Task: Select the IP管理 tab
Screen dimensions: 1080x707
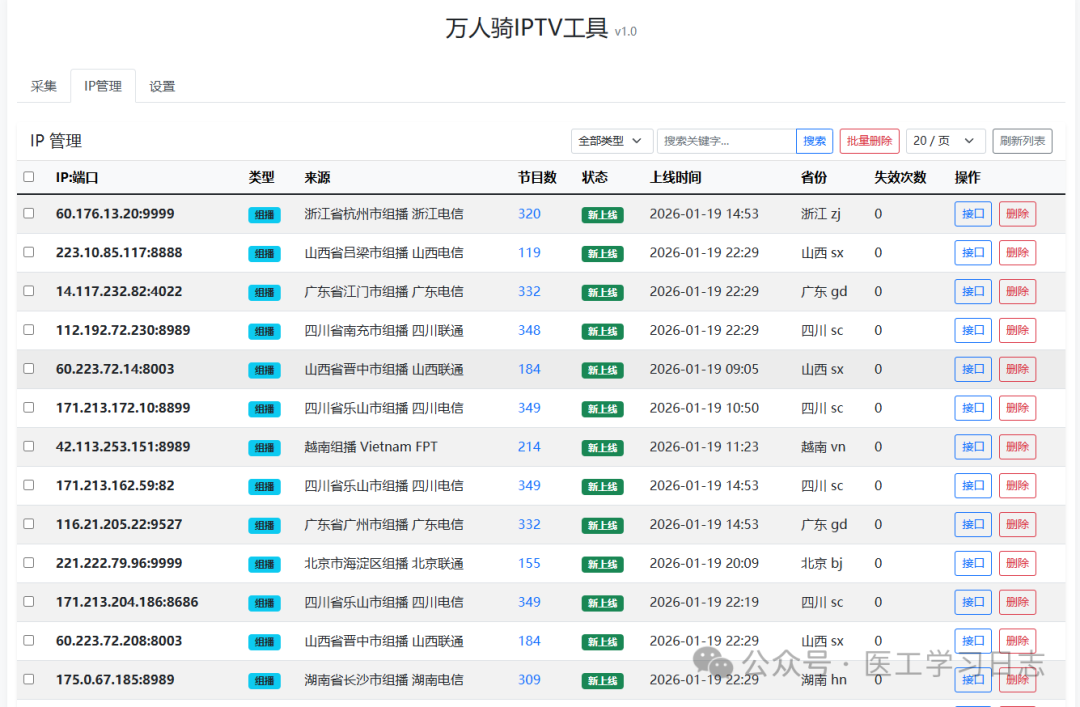Action: coord(102,86)
